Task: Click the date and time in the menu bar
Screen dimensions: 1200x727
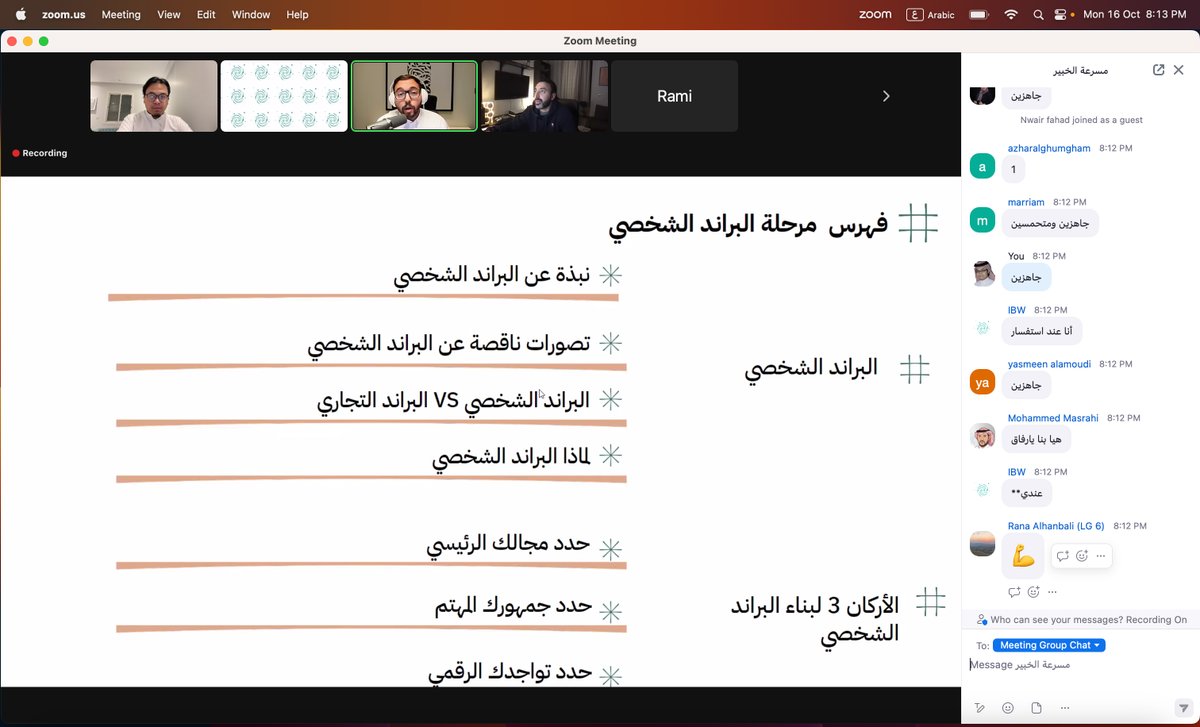Action: pyautogui.click(x=1137, y=14)
